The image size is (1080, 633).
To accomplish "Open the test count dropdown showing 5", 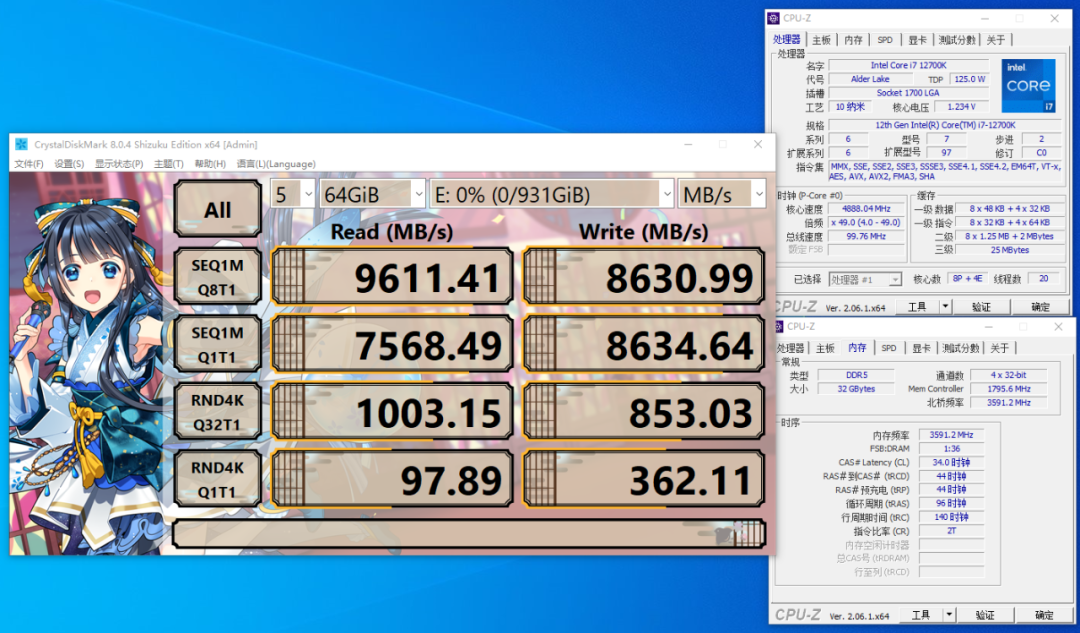I will [293, 195].
